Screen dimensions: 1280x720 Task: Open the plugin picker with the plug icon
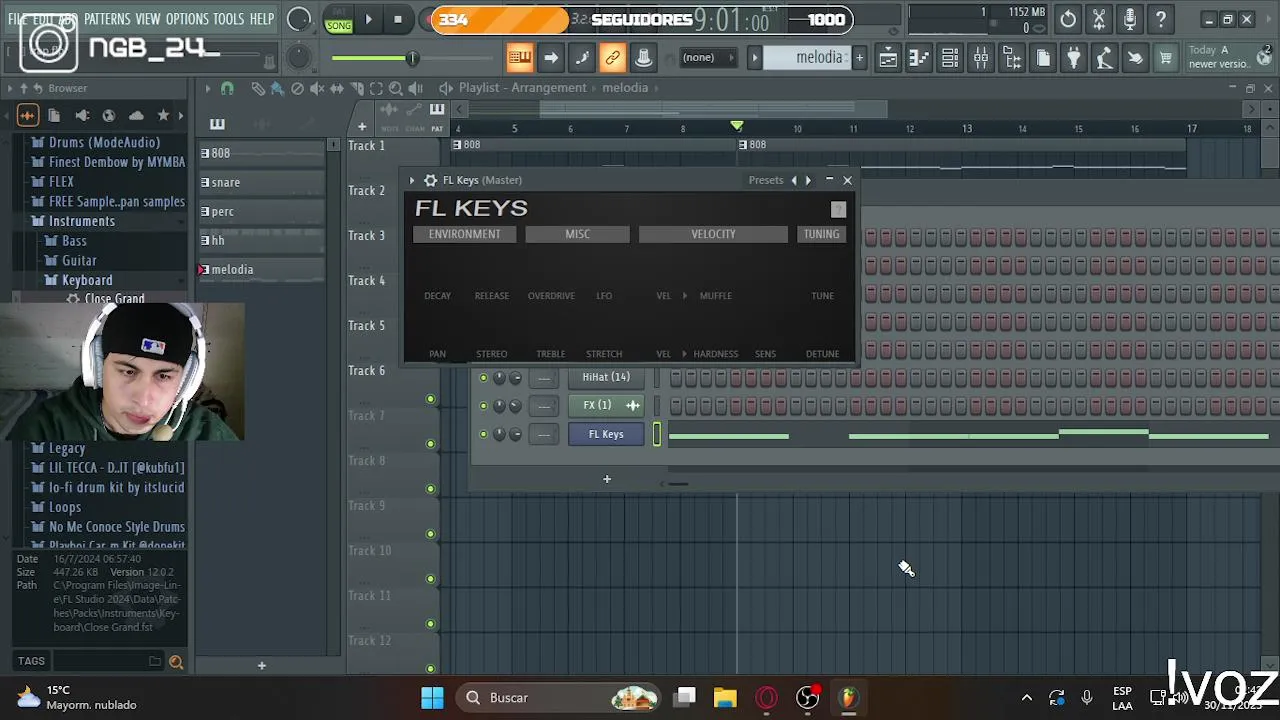[1073, 59]
